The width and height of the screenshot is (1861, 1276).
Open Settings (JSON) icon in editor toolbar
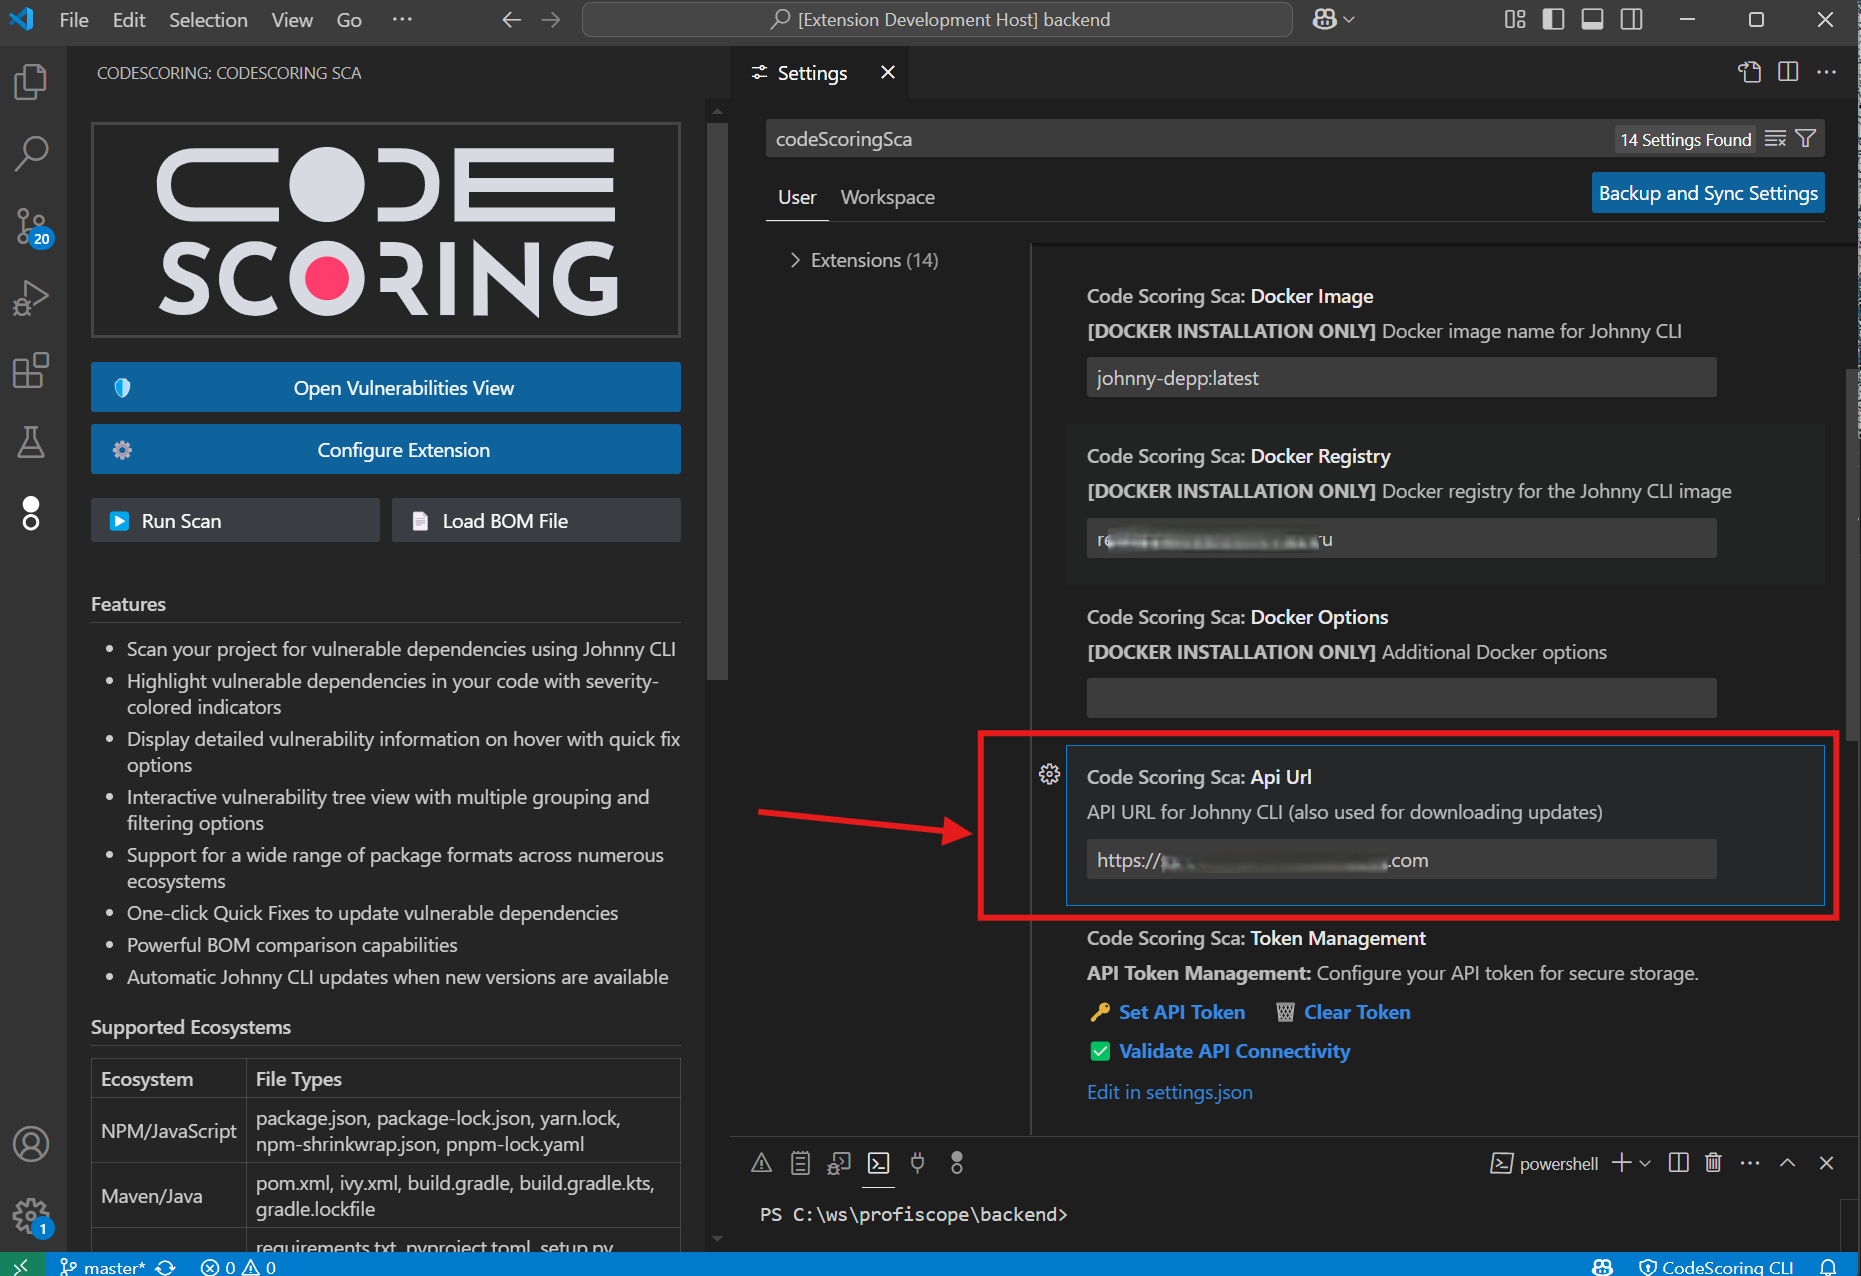tap(1749, 72)
